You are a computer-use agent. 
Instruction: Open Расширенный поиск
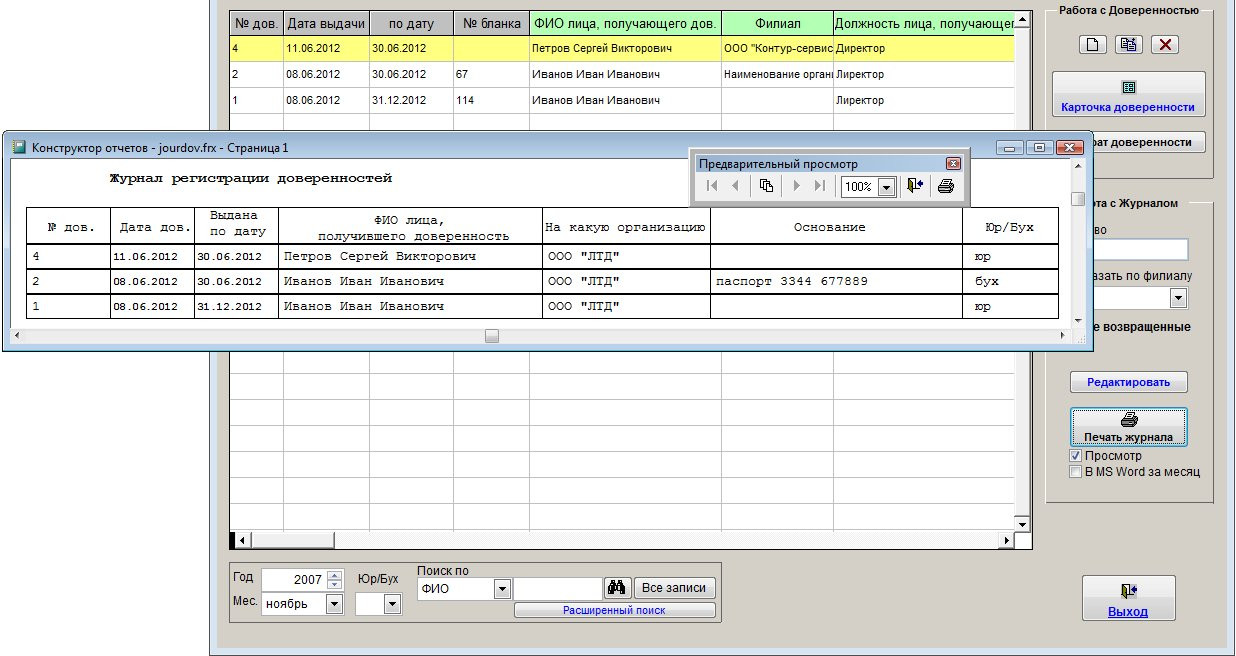click(614, 610)
